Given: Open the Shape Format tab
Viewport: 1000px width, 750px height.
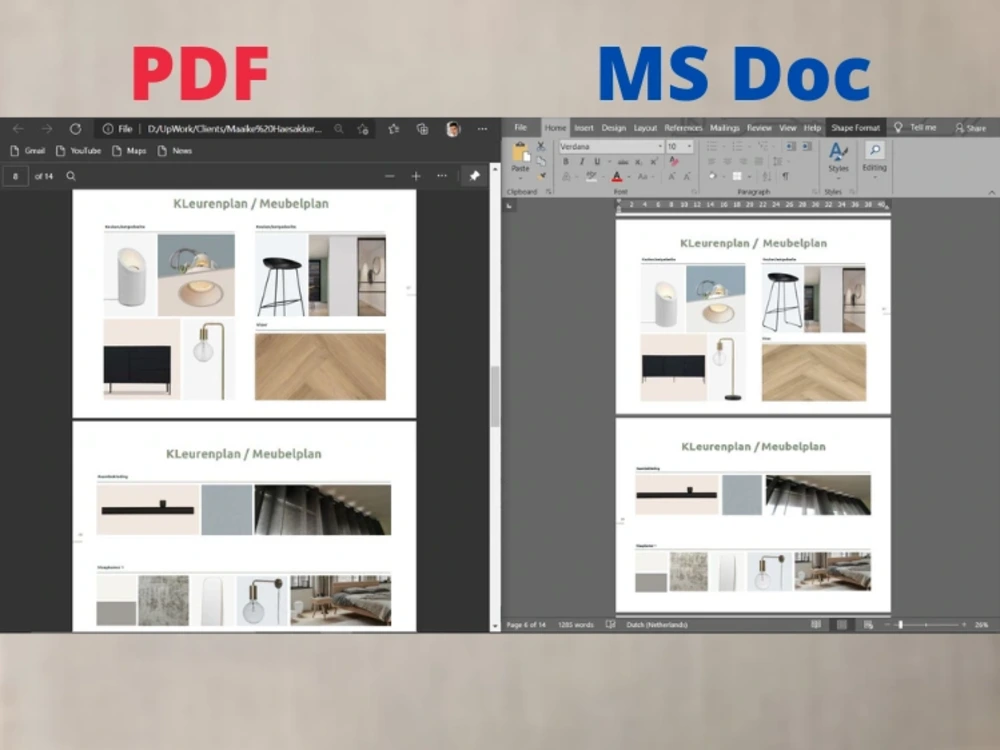Looking at the screenshot, I should pos(855,128).
